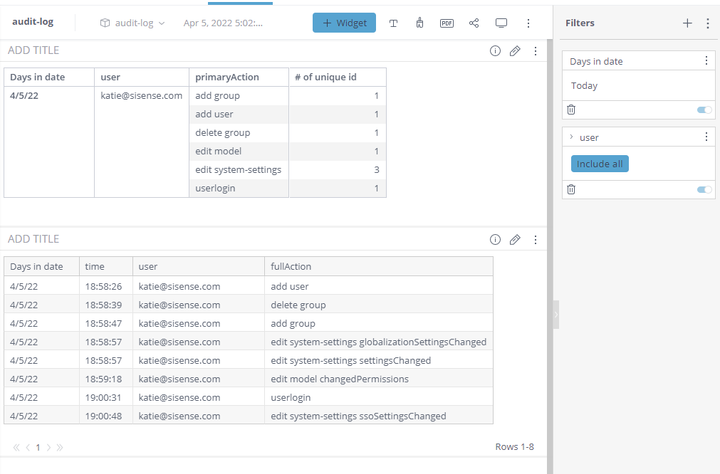Screen dimensions: 720x474
Task: Remove the user filter via trash icon
Action: tap(571, 189)
